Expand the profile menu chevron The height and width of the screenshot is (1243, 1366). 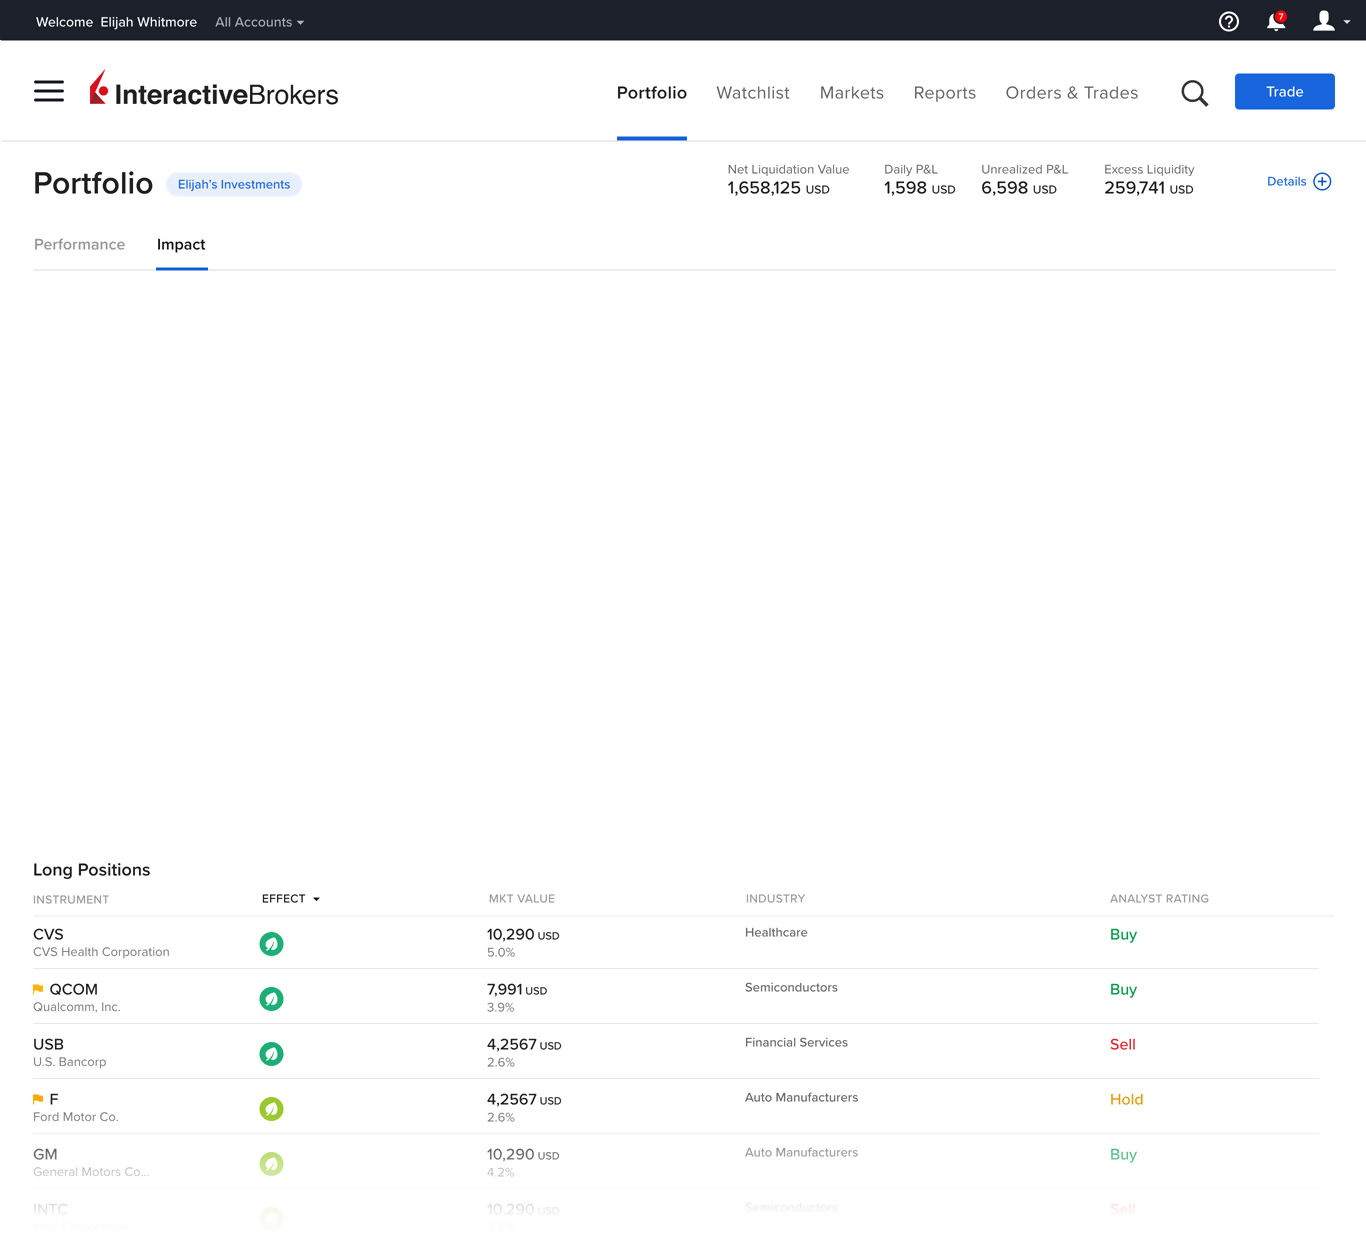pos(1346,22)
